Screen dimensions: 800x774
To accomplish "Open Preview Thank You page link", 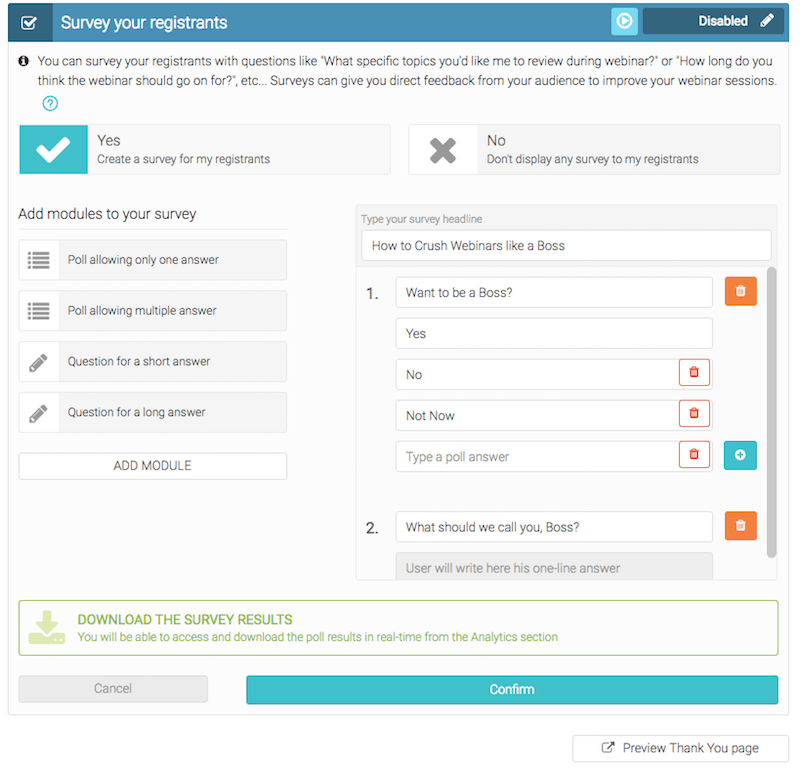I will pos(680,748).
